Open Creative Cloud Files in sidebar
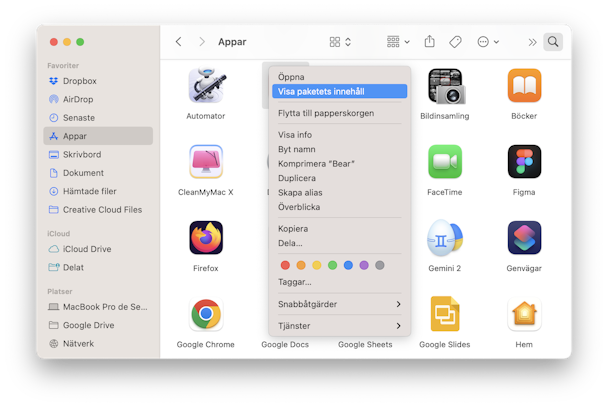This screenshot has height=407, width=608. tap(98, 210)
